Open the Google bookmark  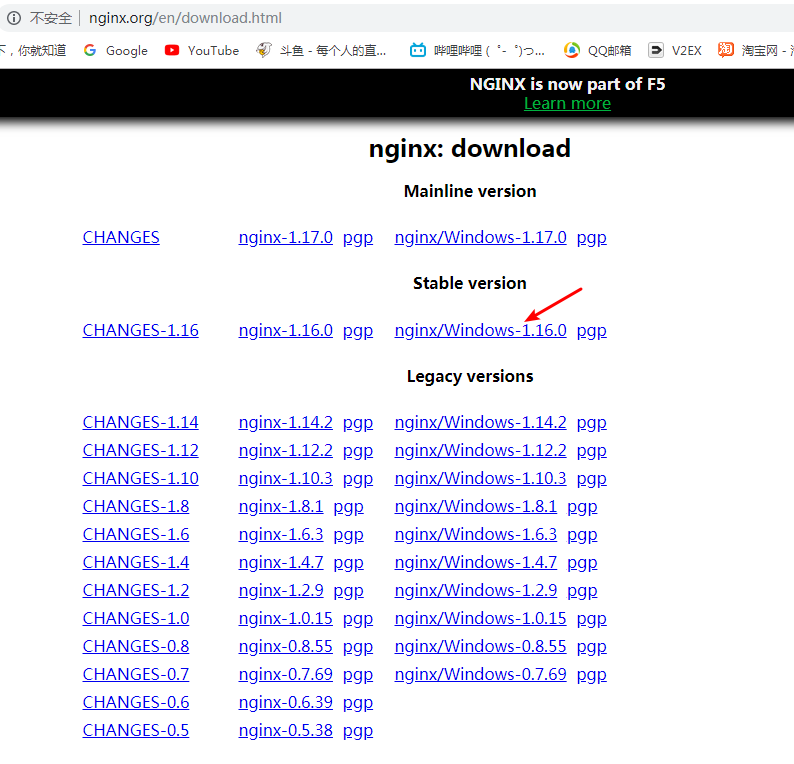pos(116,51)
